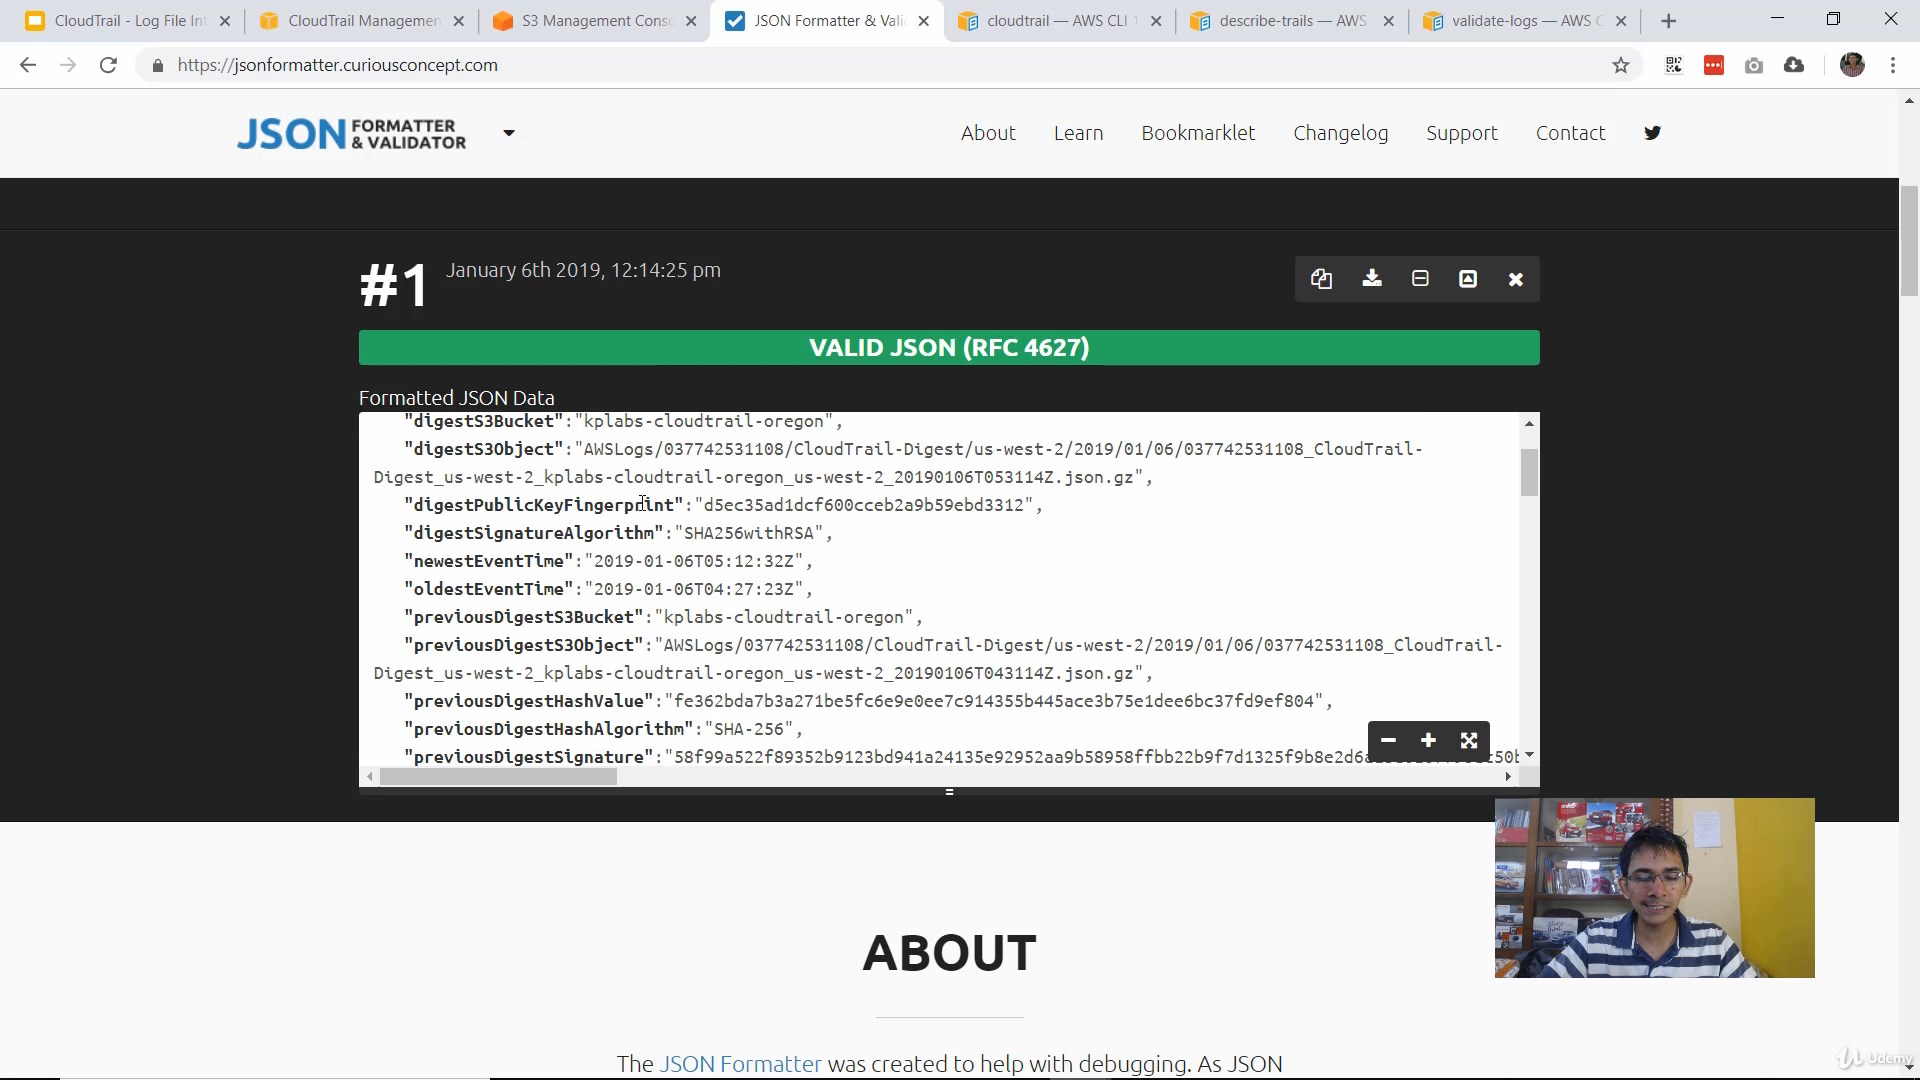Click the "previousDigestS3Bucket" key
The width and height of the screenshot is (1920, 1080).
pos(524,617)
